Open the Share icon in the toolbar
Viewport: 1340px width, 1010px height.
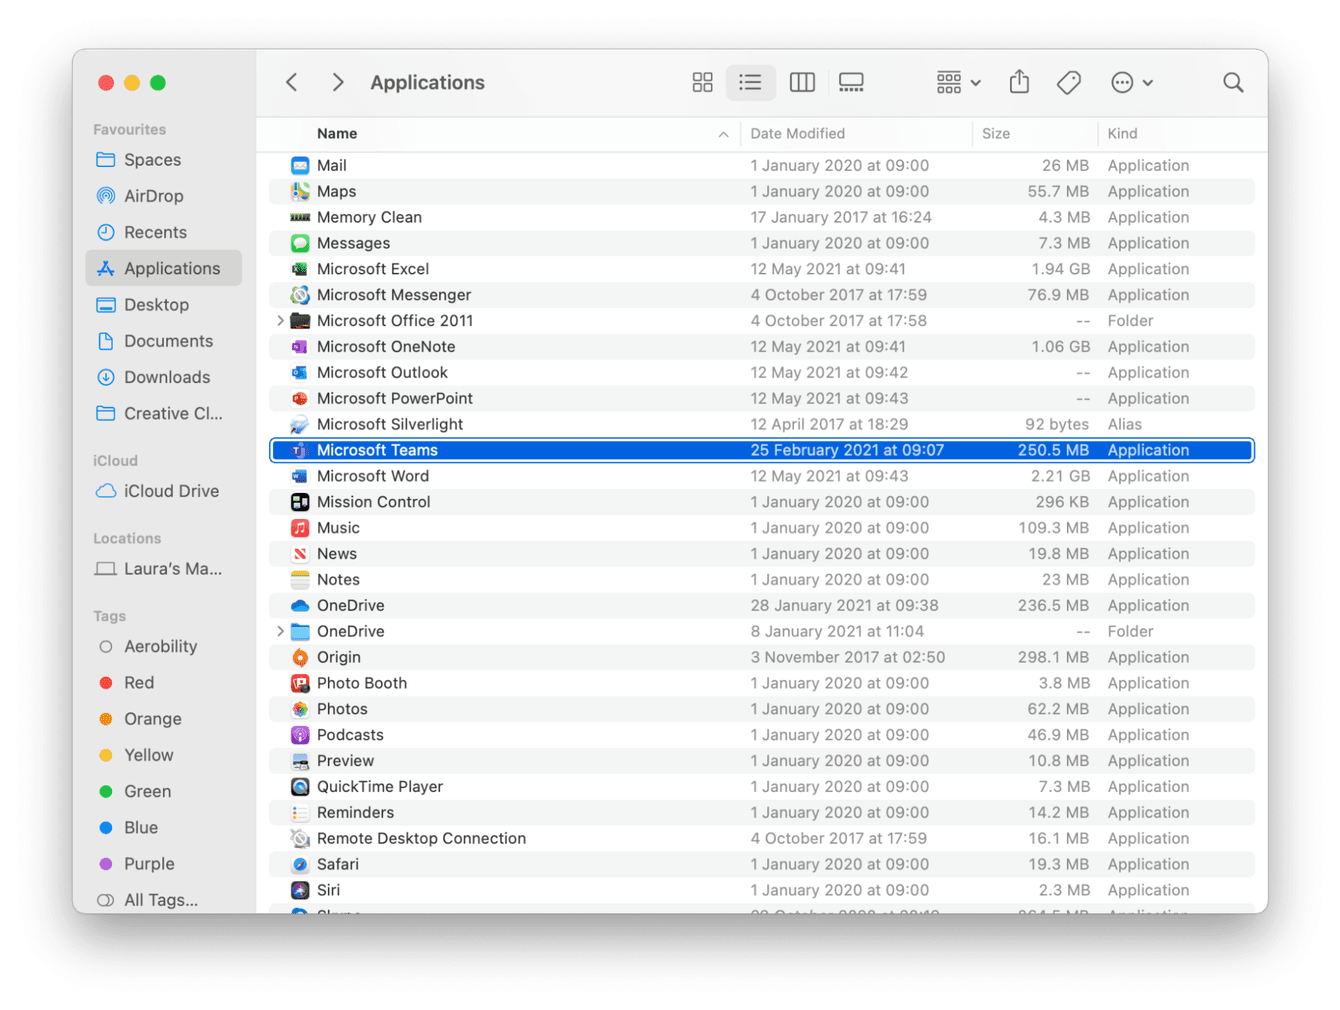1019,82
